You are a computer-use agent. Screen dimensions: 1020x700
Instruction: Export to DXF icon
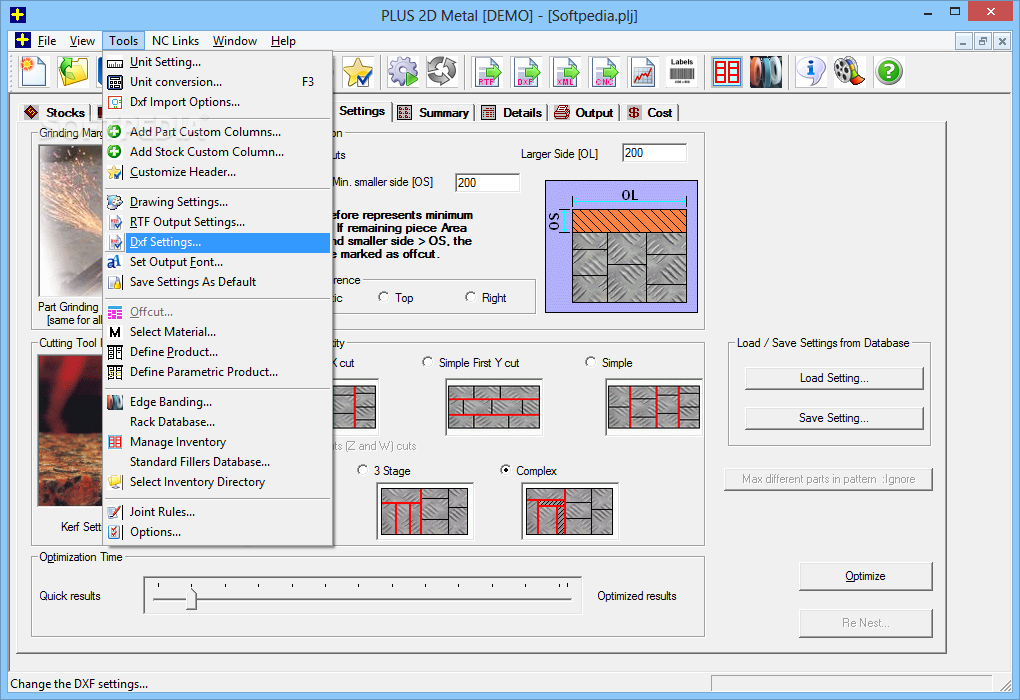pyautogui.click(x=527, y=72)
